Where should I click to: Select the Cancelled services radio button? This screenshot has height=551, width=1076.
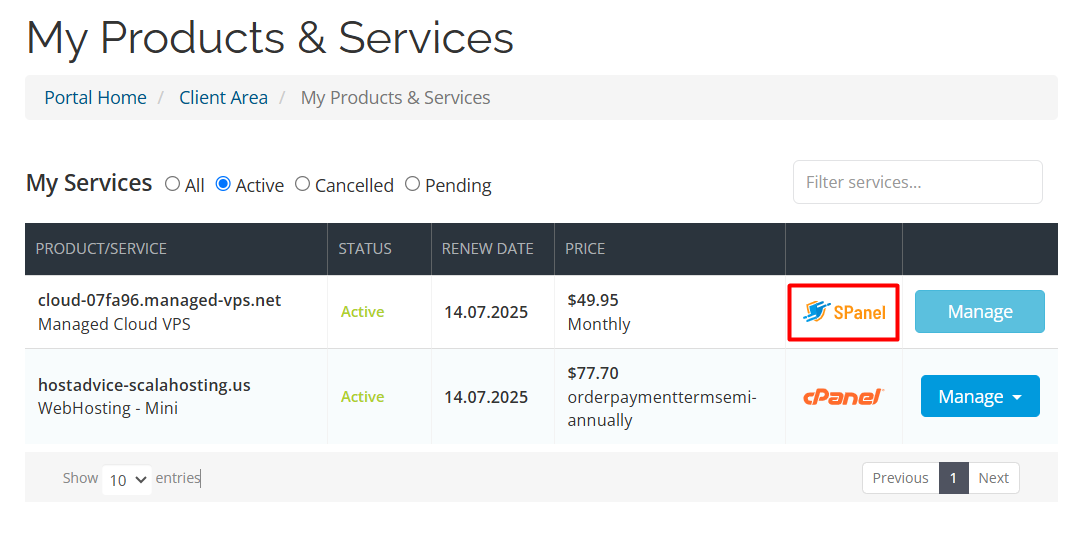303,184
